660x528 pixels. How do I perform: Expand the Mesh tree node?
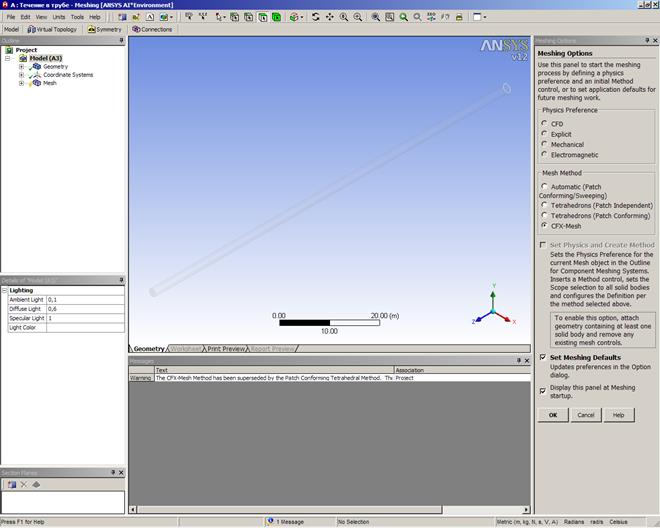click(21, 83)
